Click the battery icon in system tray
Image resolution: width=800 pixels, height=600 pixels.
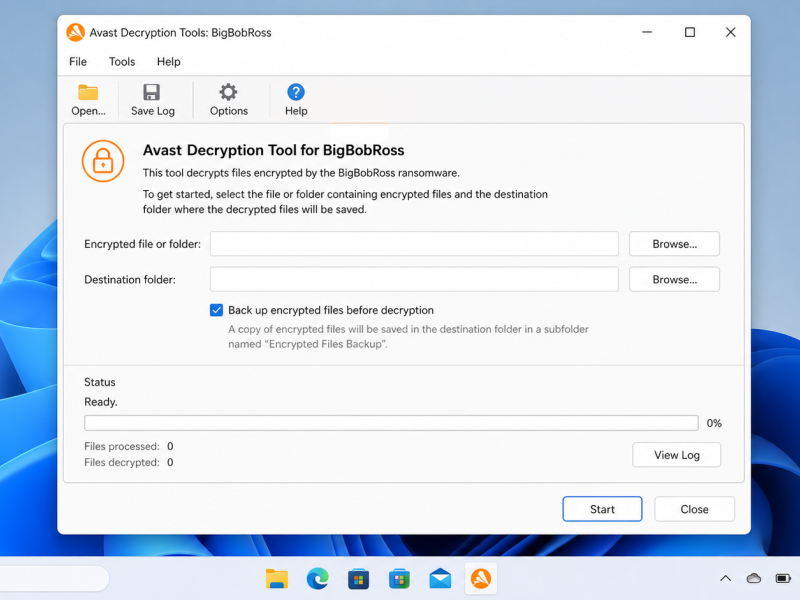click(x=783, y=579)
